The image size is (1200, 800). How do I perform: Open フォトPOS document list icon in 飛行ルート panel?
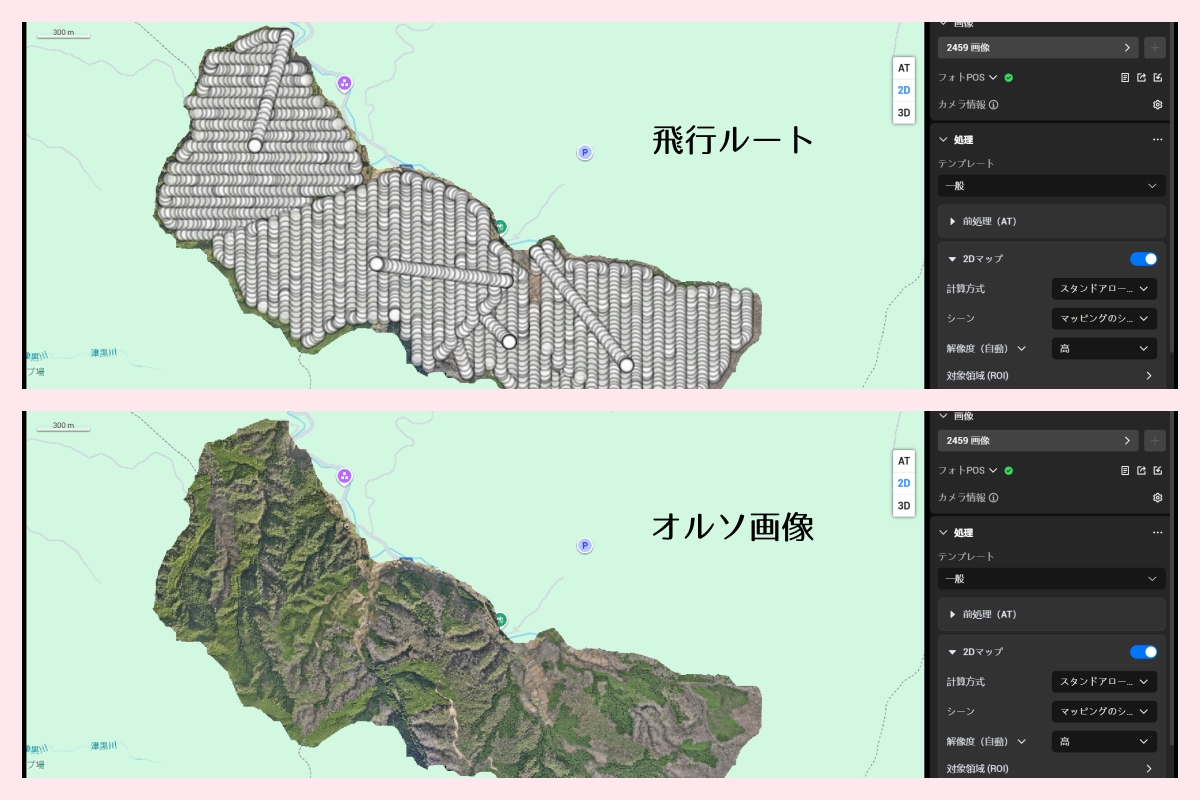click(x=1125, y=77)
